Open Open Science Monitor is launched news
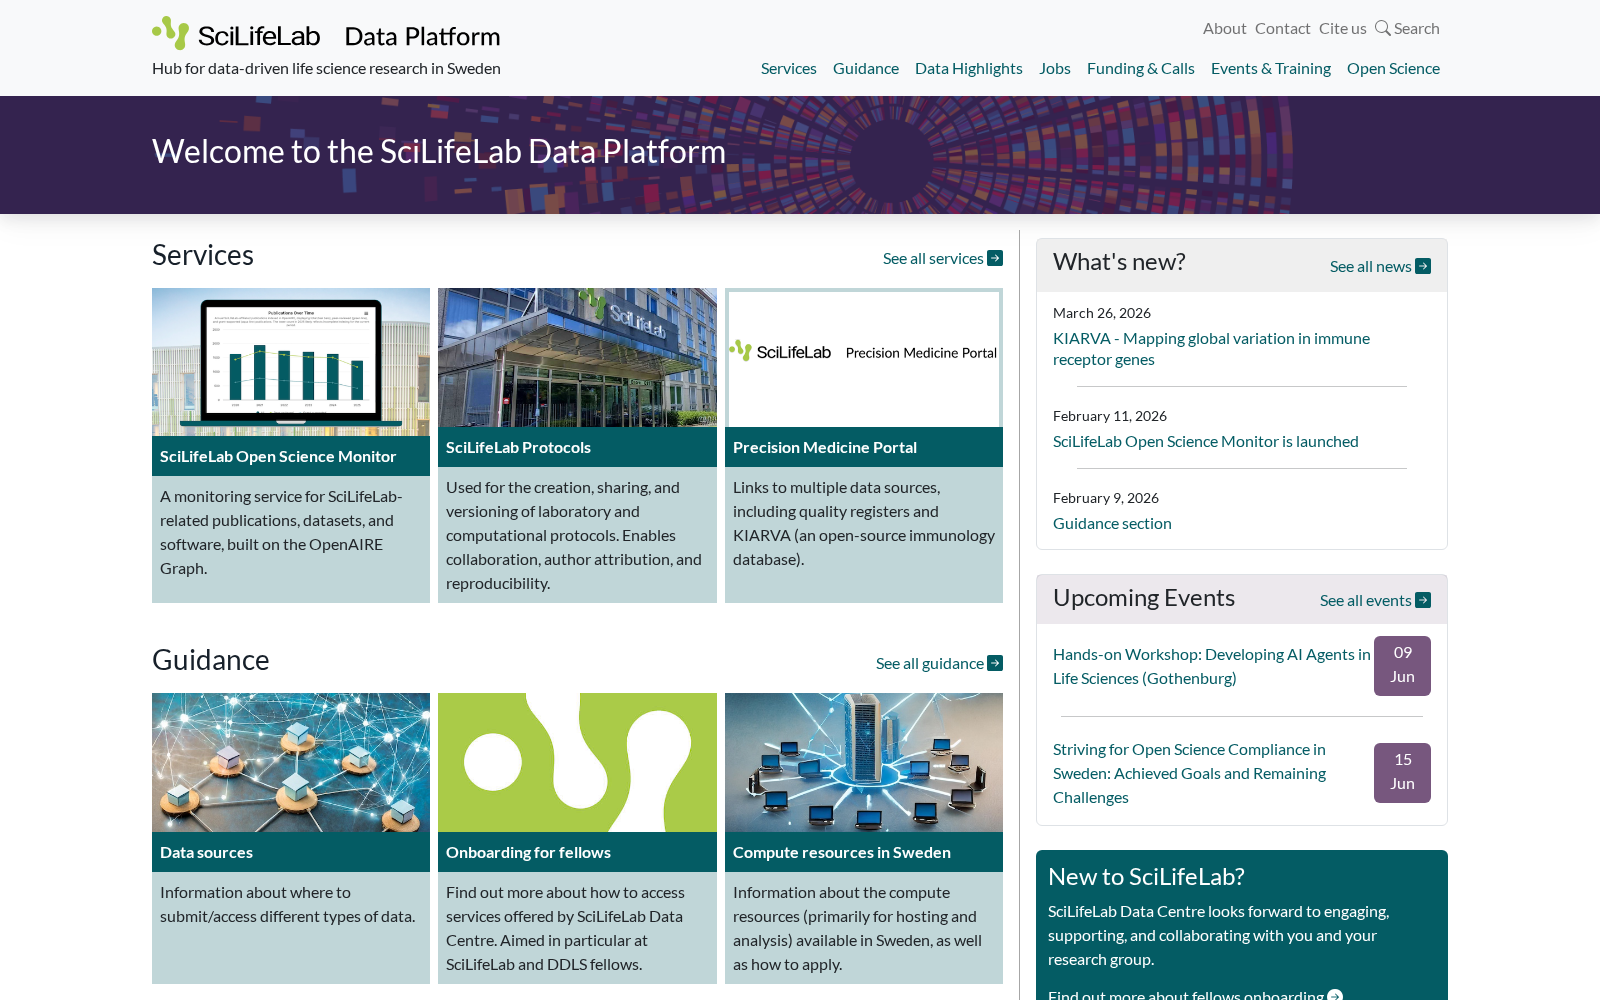 [1205, 441]
